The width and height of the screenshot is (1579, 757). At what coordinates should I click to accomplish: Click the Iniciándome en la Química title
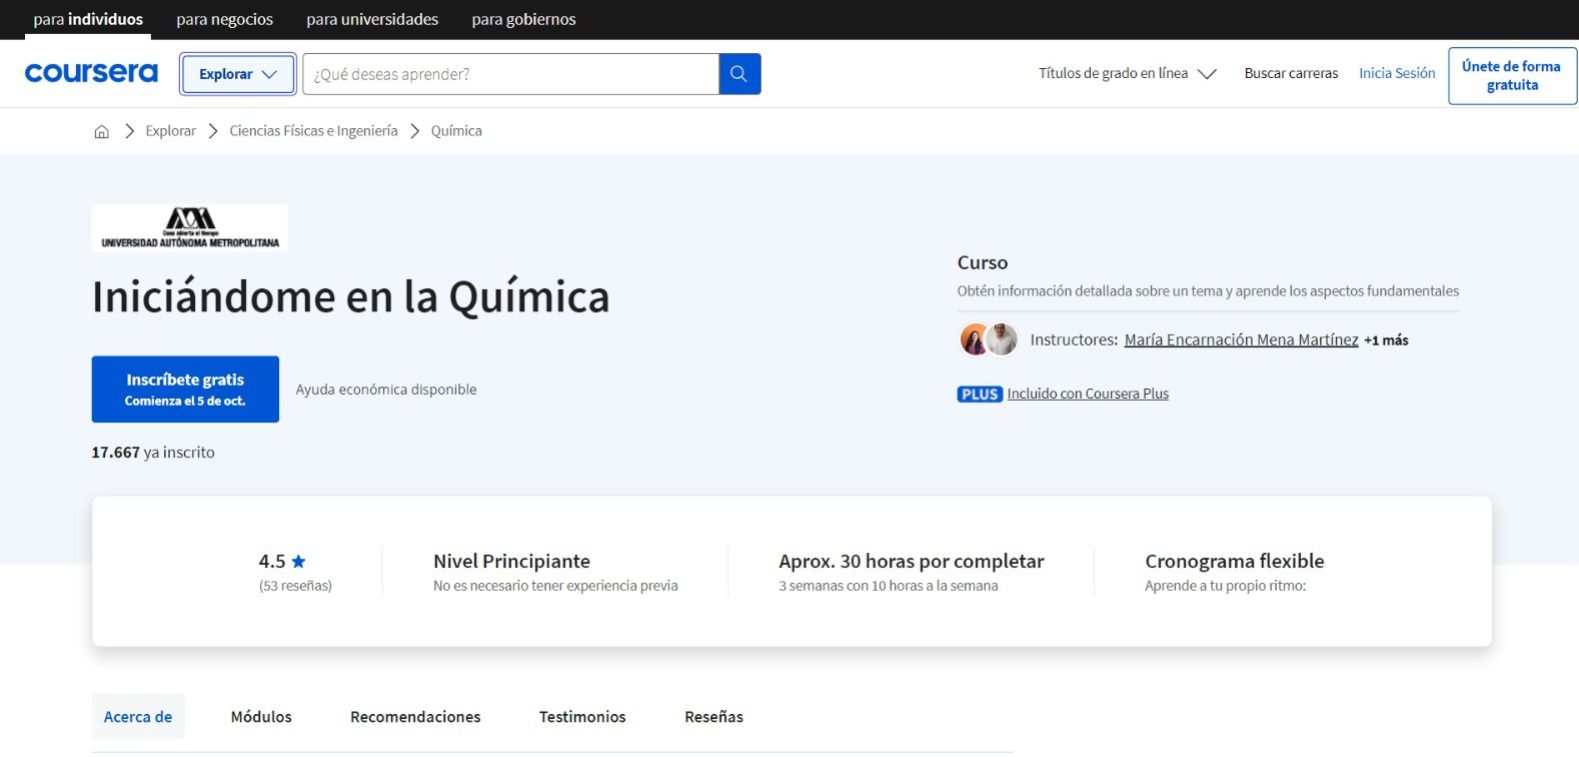(x=351, y=297)
